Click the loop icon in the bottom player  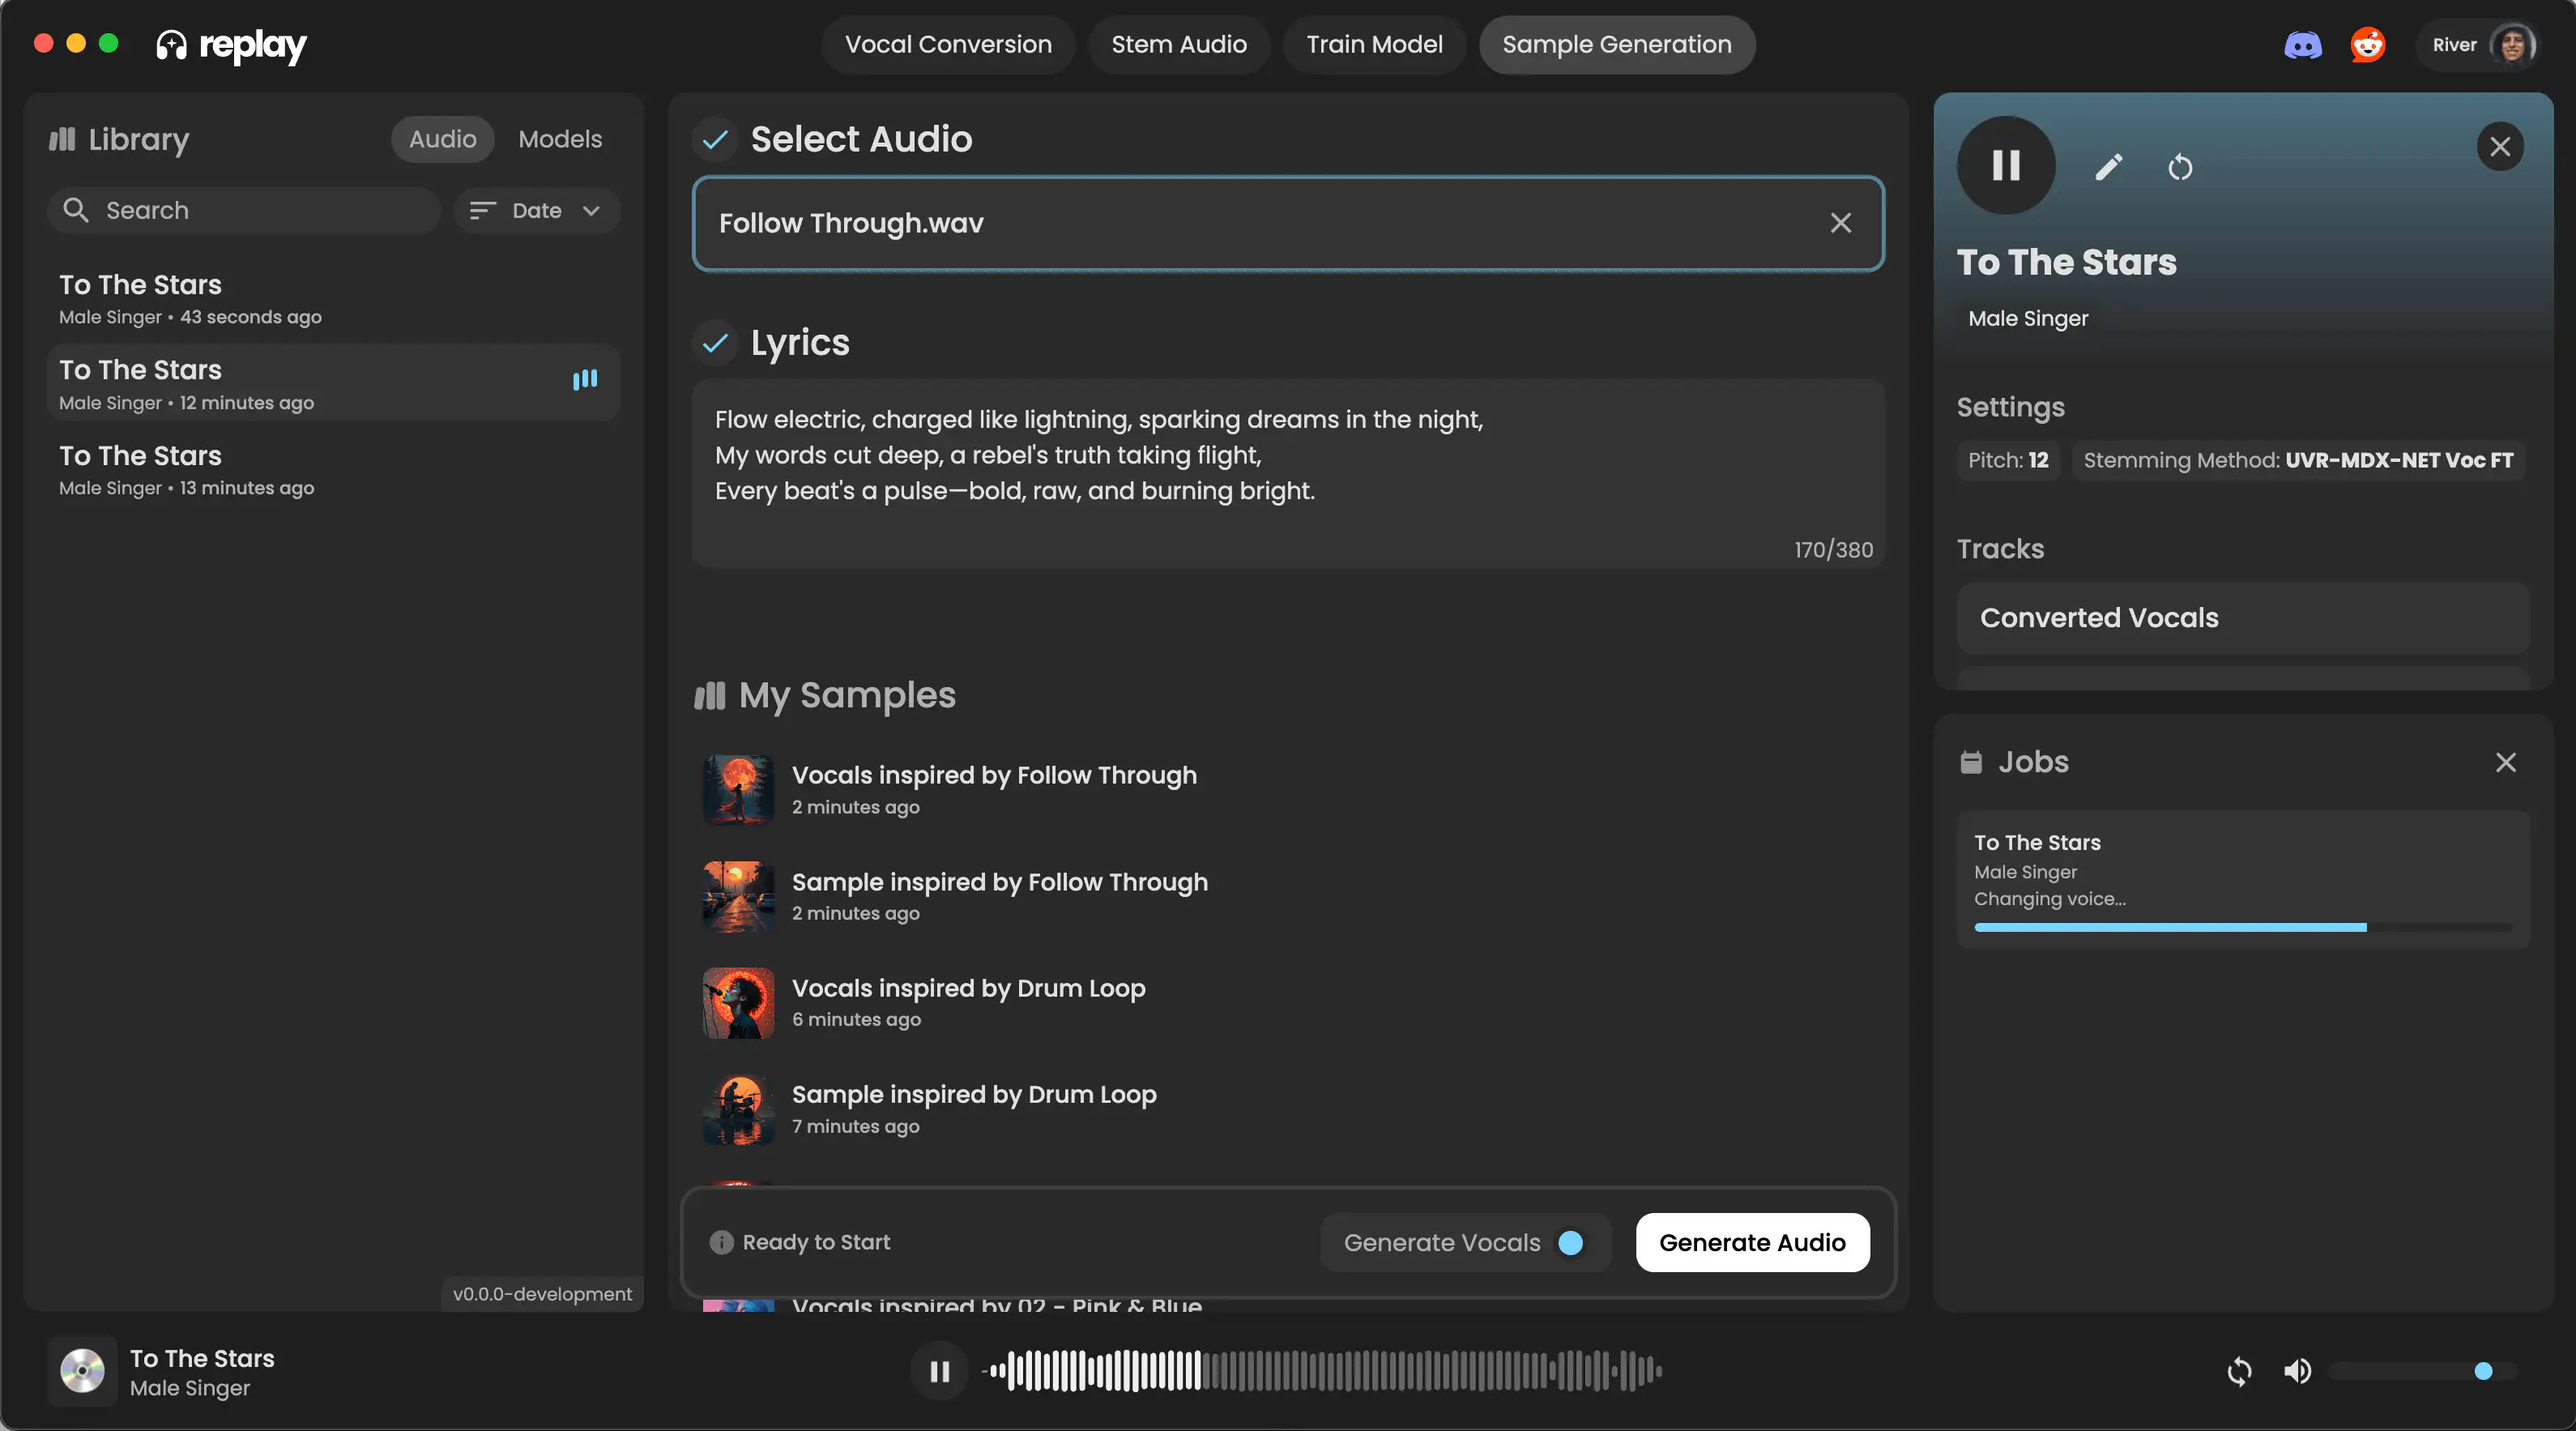(x=2240, y=1371)
